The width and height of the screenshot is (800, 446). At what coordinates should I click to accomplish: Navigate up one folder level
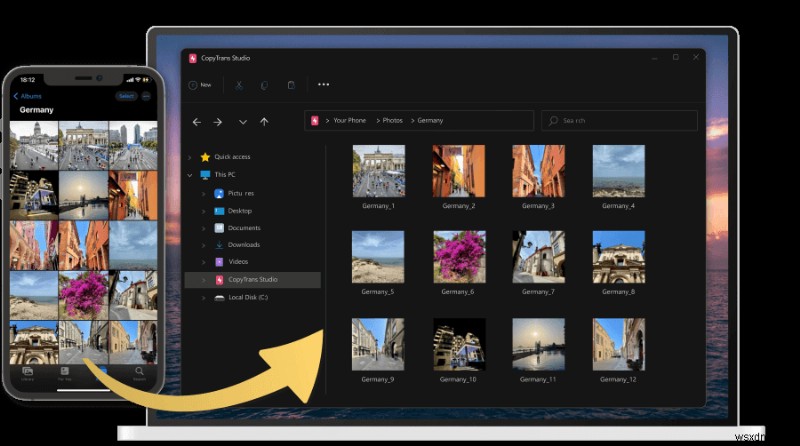click(264, 122)
